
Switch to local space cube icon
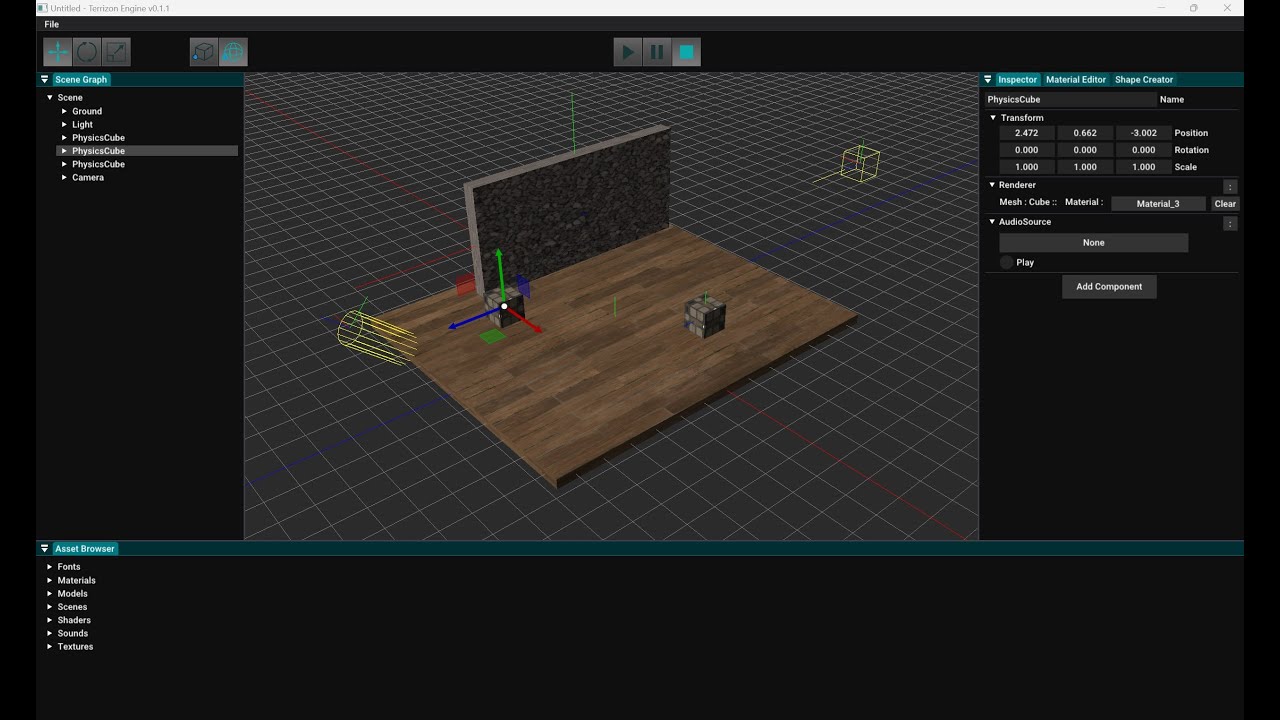(x=204, y=52)
